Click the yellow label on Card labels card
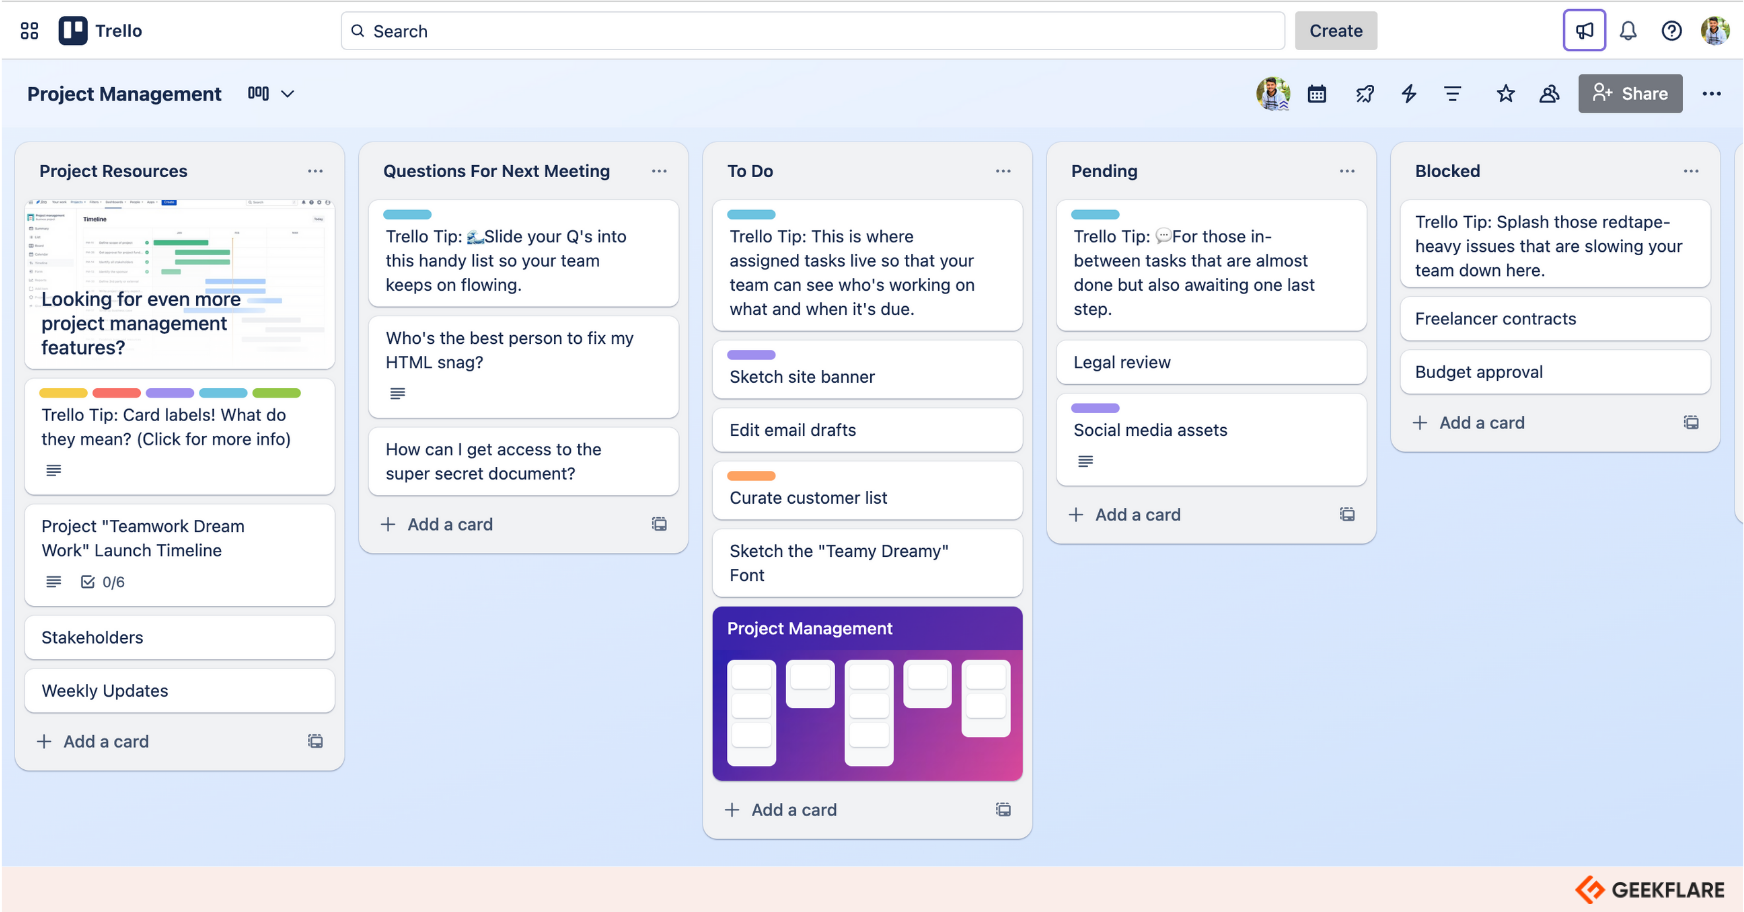 coord(63,393)
